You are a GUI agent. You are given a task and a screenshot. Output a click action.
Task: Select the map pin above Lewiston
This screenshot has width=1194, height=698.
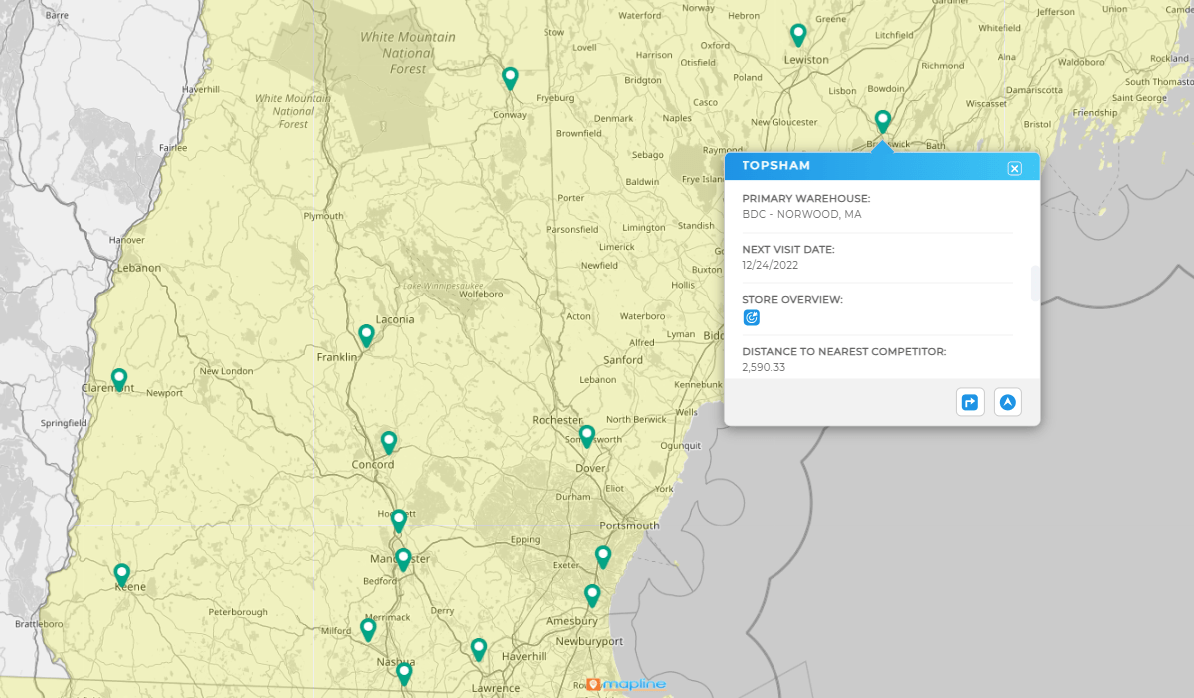coord(797,35)
